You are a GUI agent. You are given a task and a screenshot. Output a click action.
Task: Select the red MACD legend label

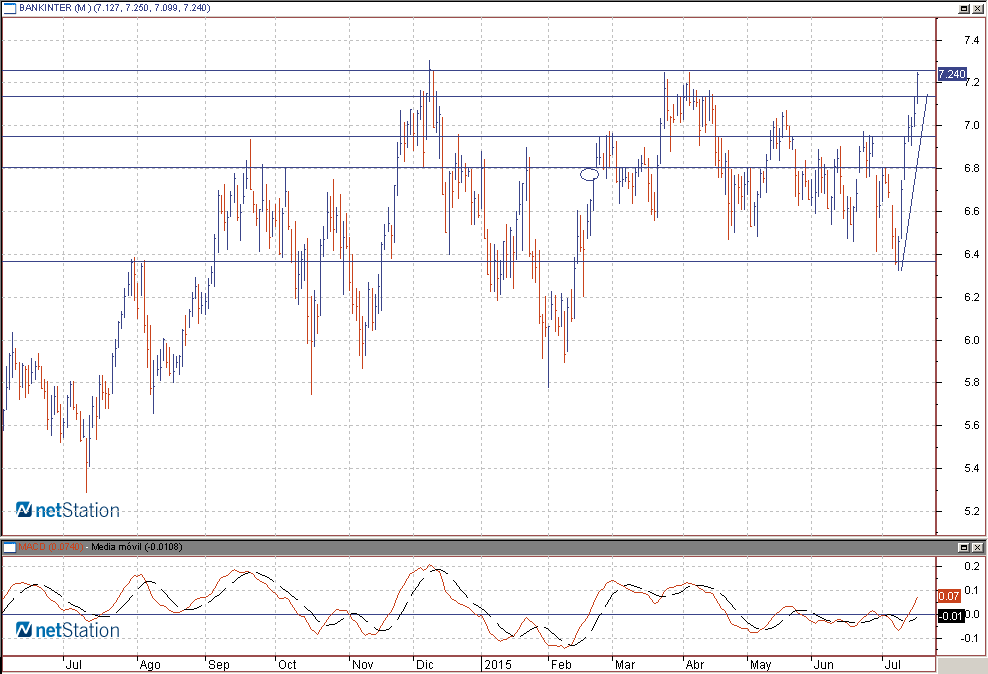tap(50, 547)
